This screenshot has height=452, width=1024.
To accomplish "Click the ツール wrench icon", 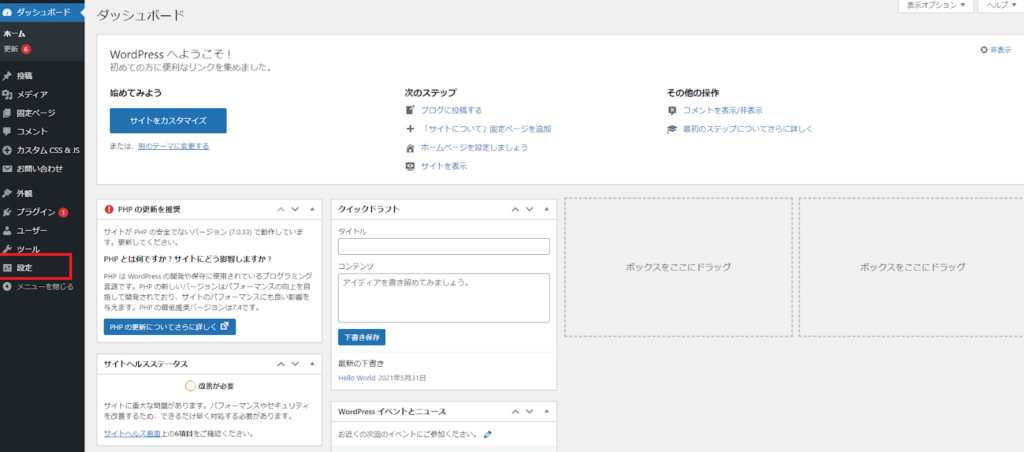I will pyautogui.click(x=8, y=249).
